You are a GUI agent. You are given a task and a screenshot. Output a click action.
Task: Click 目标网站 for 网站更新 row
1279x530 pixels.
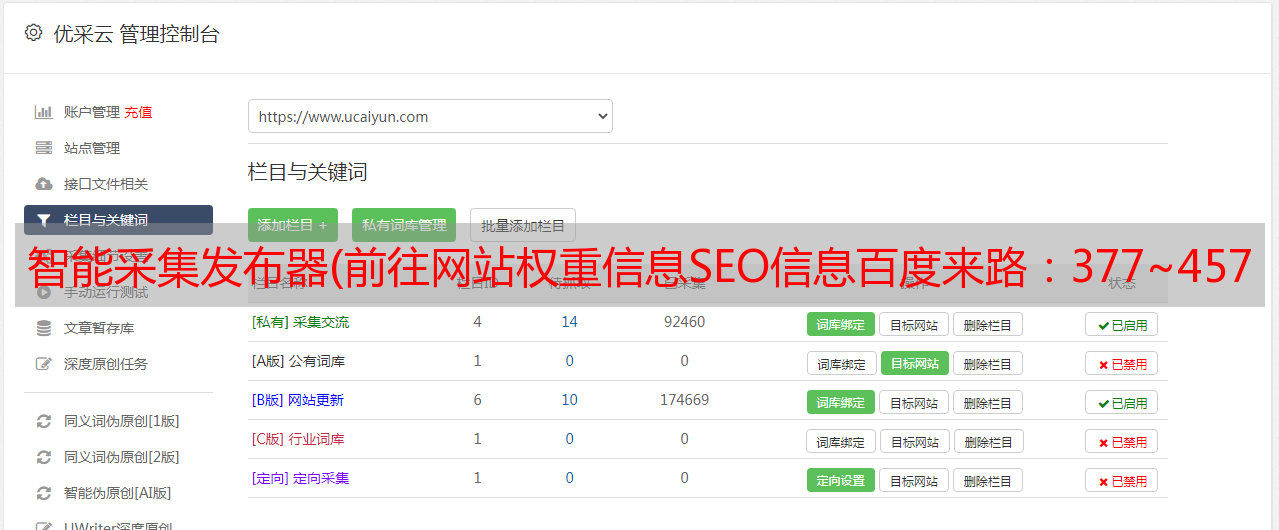click(914, 402)
